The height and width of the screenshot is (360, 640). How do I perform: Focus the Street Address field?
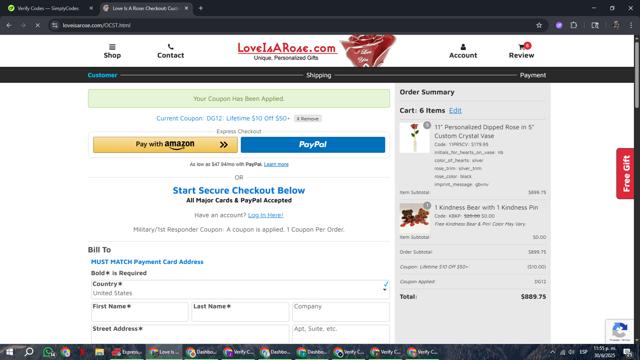tap(190, 334)
